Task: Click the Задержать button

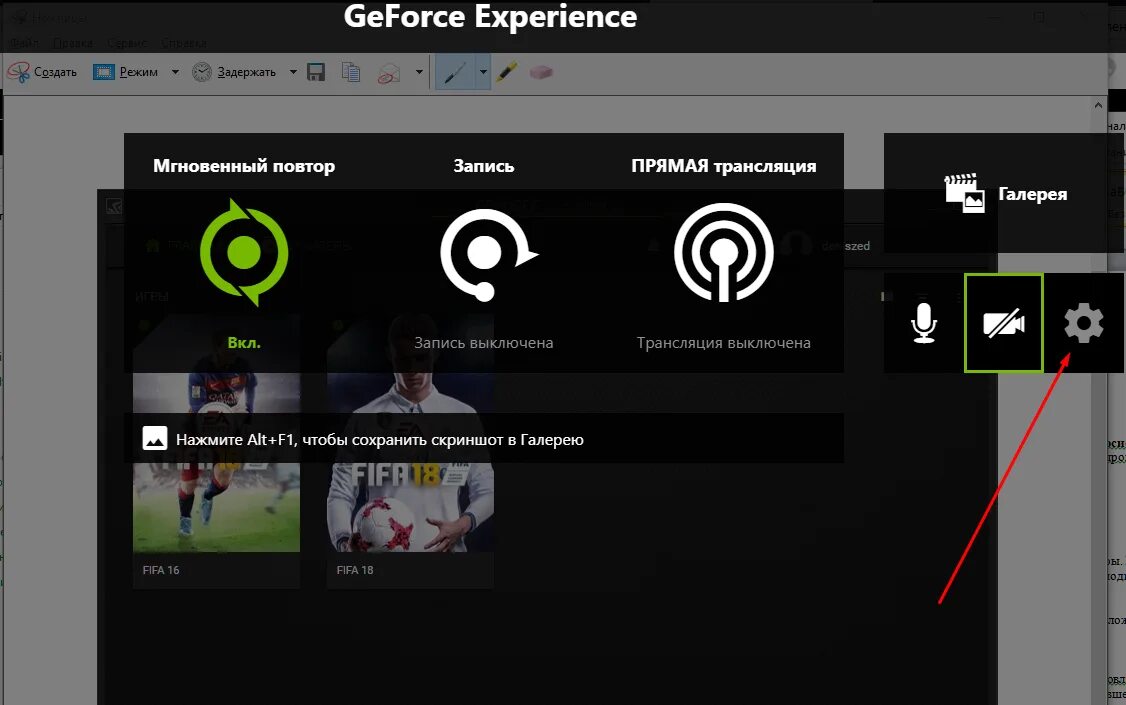Action: [x=234, y=72]
